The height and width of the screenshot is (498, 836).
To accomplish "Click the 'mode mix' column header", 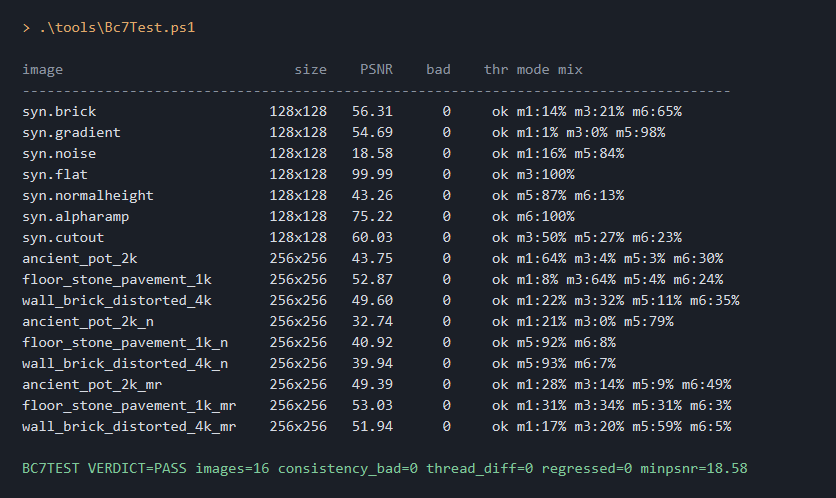I will click(550, 70).
